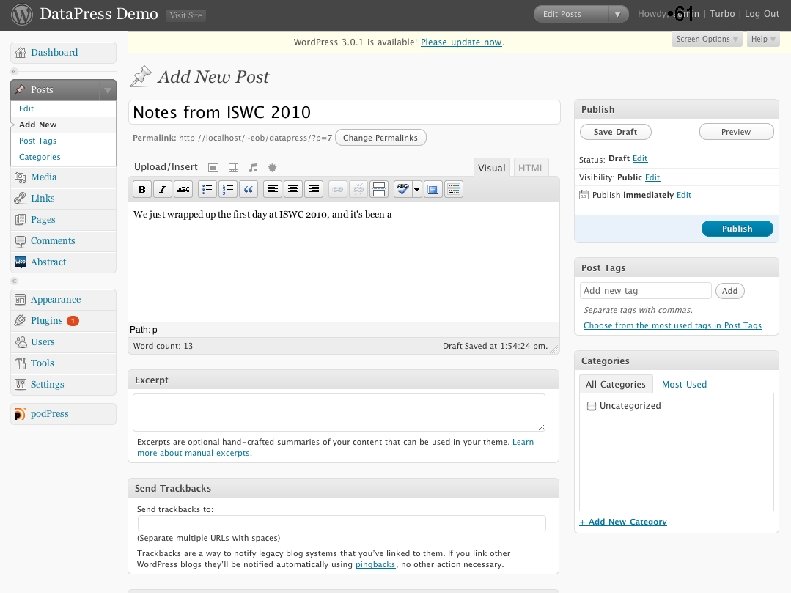Click the unlink icon
The height and width of the screenshot is (593, 791).
pyautogui.click(x=358, y=189)
